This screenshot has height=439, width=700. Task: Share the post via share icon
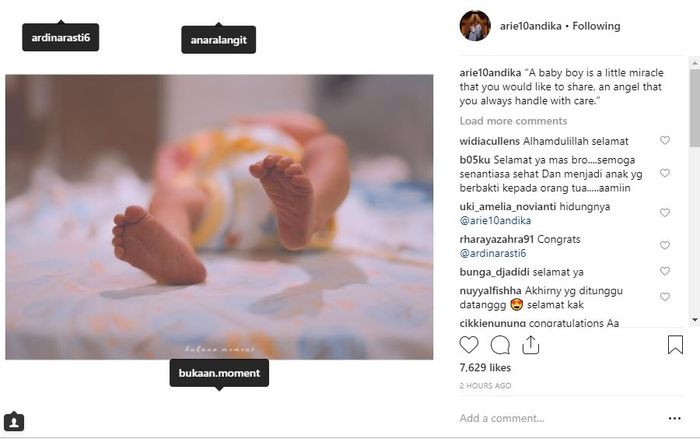tap(531, 345)
